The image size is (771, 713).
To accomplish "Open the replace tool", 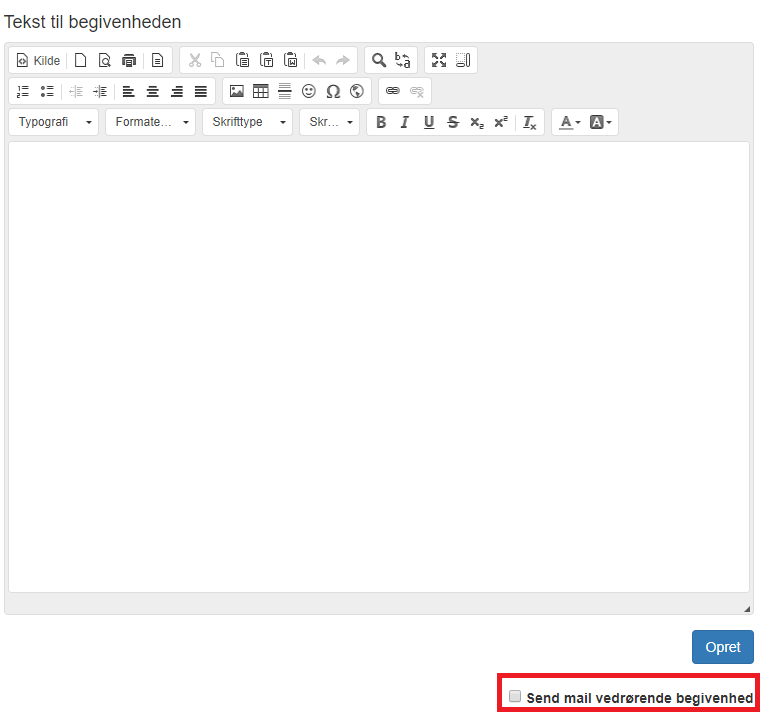I will (x=403, y=60).
